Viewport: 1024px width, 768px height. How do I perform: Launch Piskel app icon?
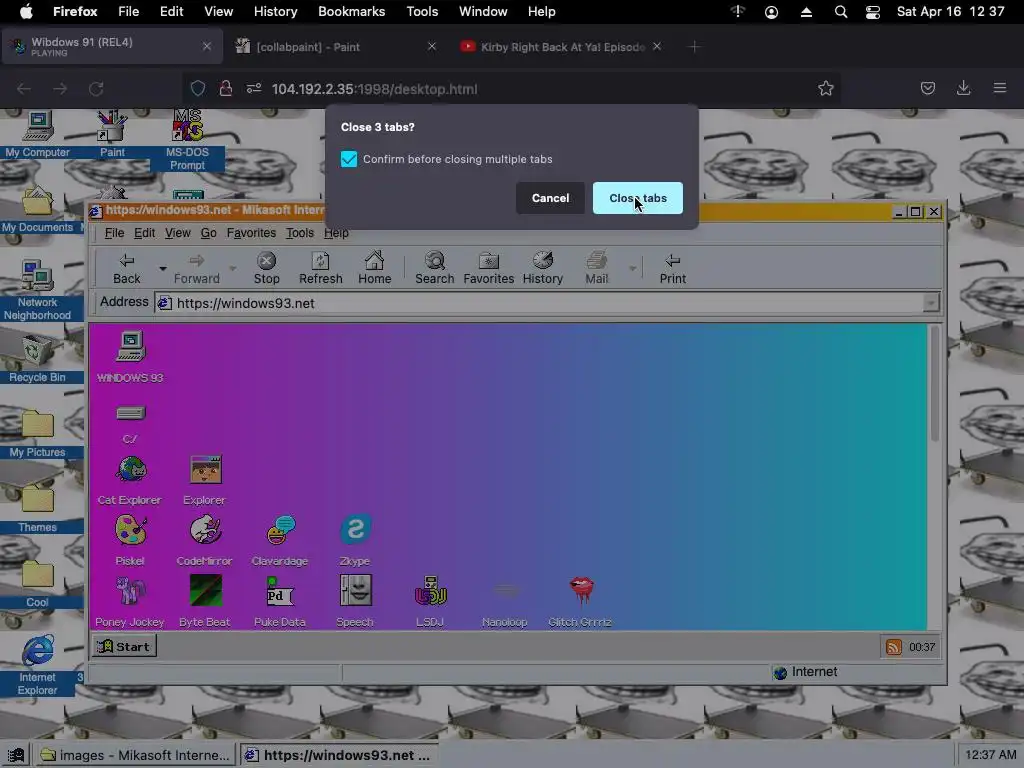tap(130, 541)
